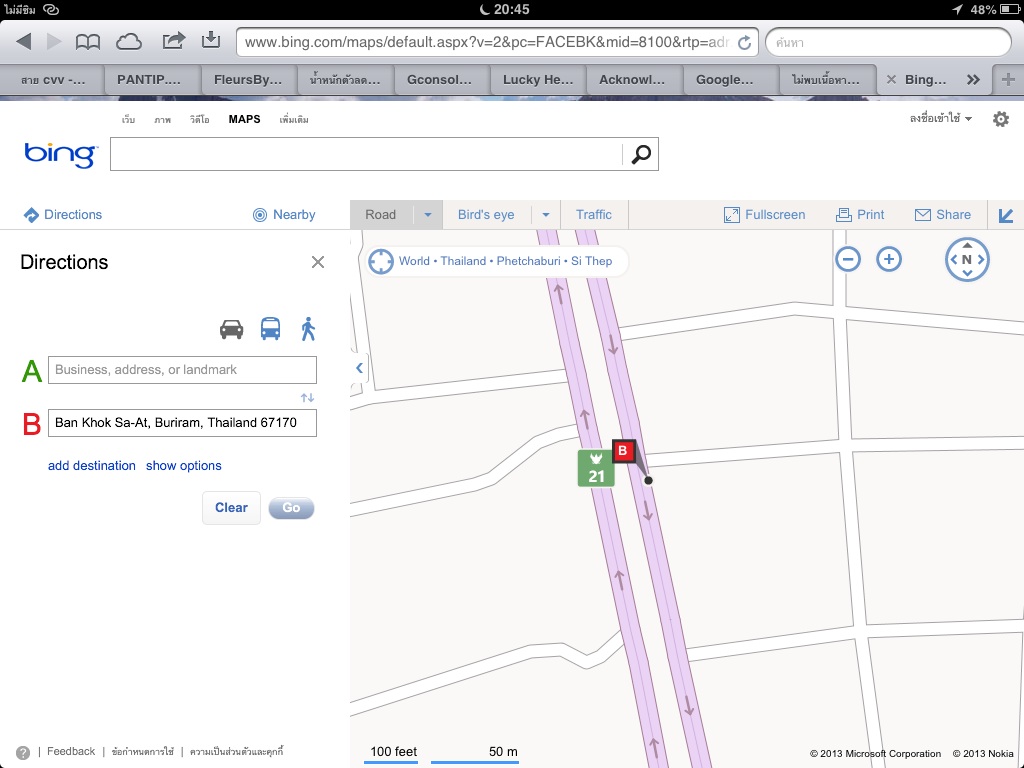Go to the Bing logo home

click(x=61, y=155)
